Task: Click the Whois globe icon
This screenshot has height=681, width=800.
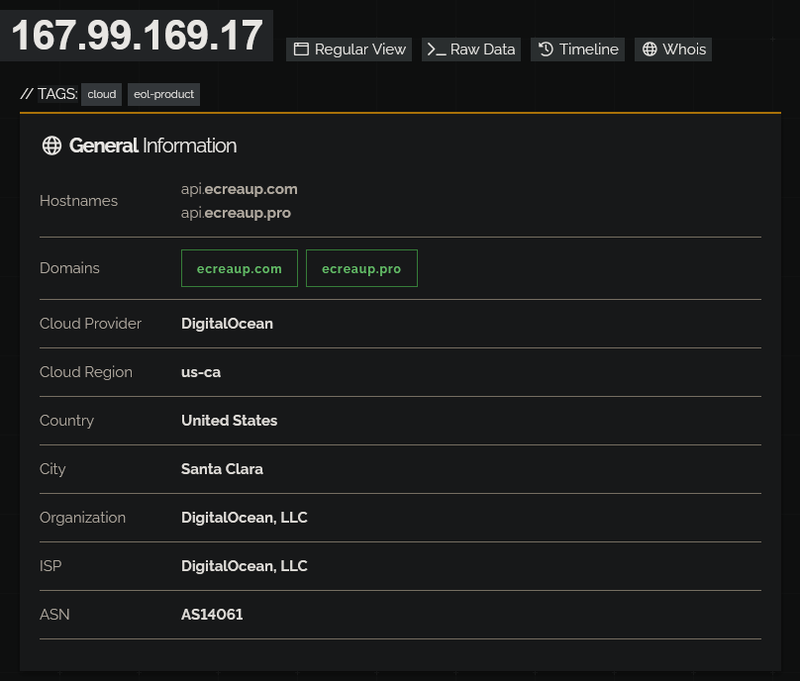Action: click(651, 49)
